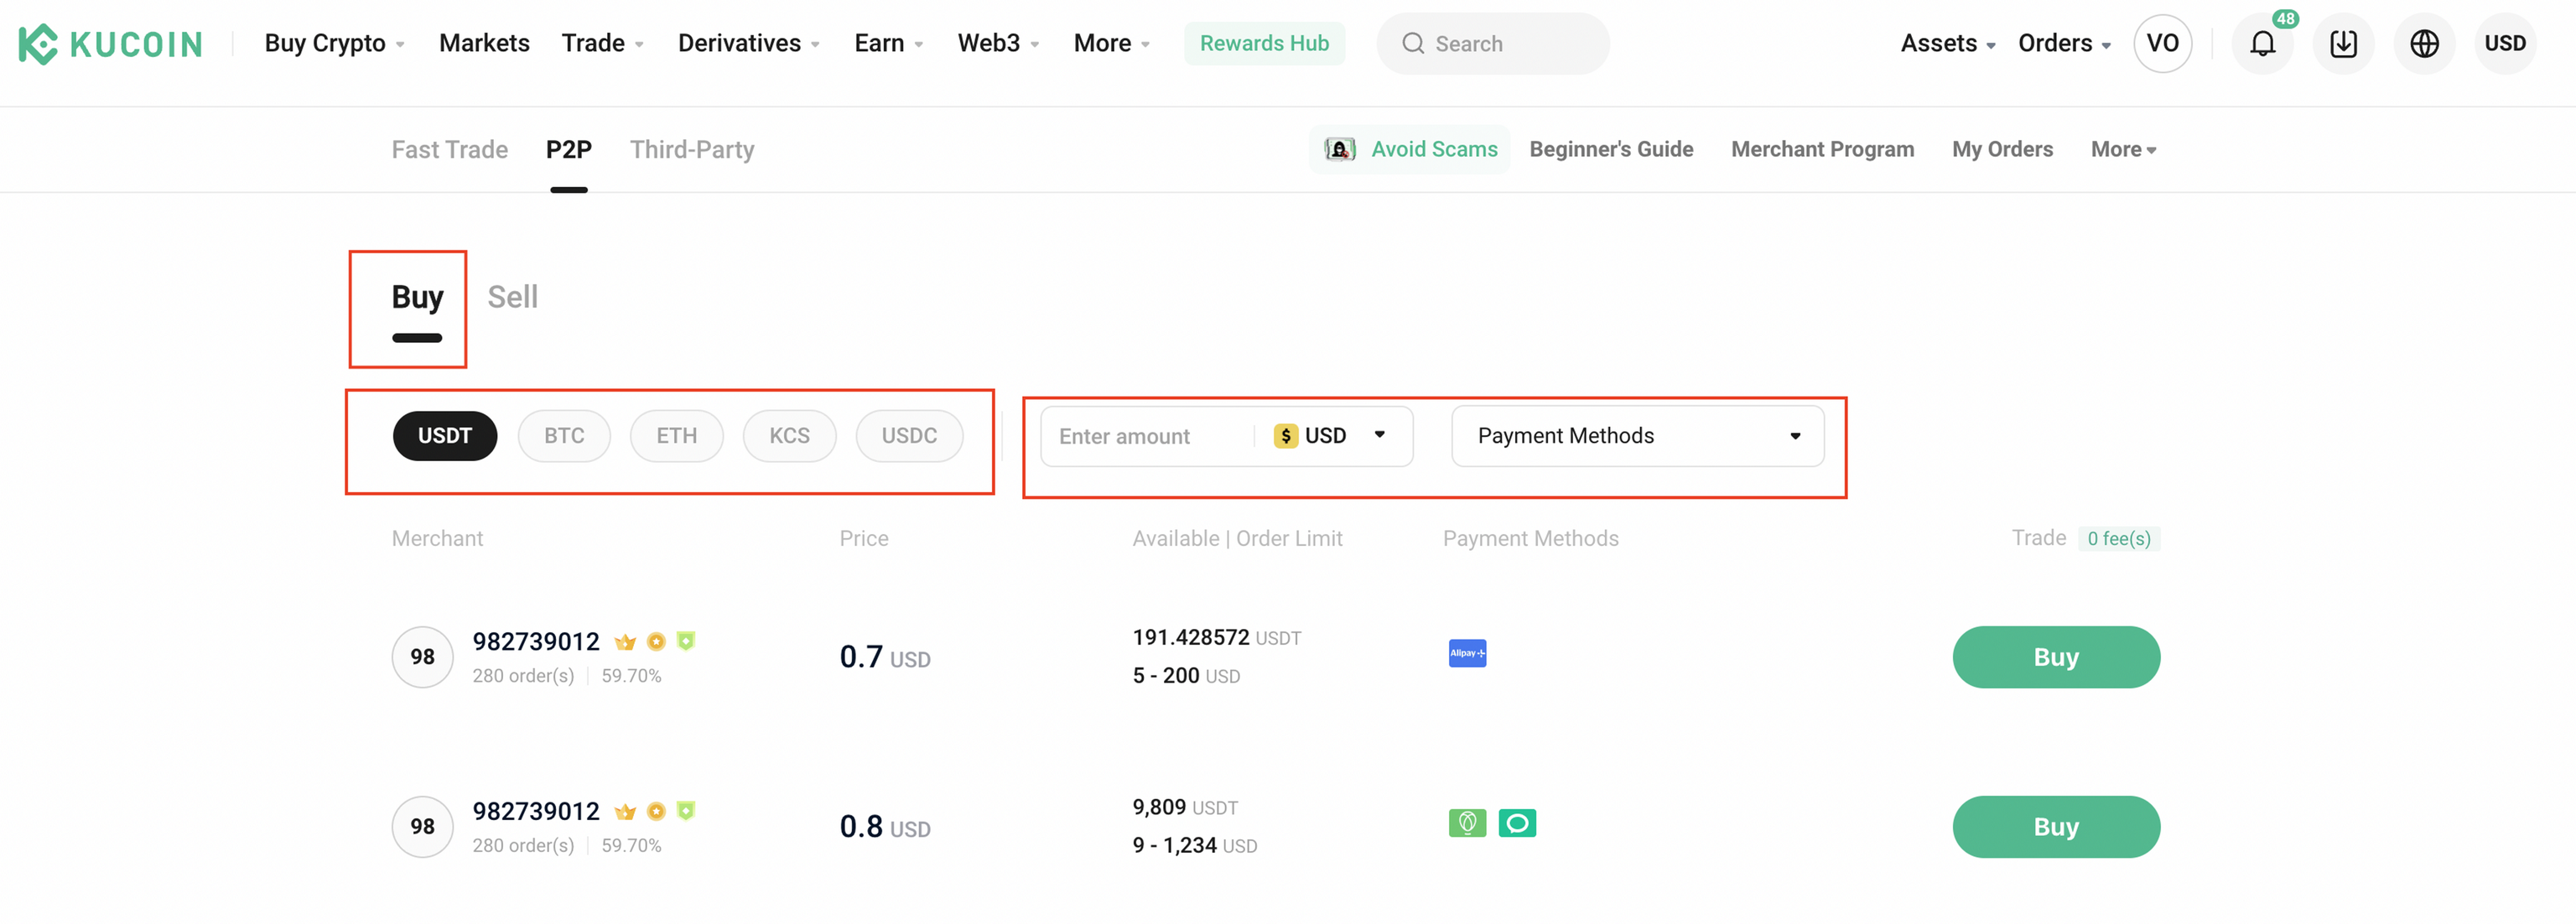
Task: Click Buy for the 0.8 USD offer
Action: [2056, 827]
